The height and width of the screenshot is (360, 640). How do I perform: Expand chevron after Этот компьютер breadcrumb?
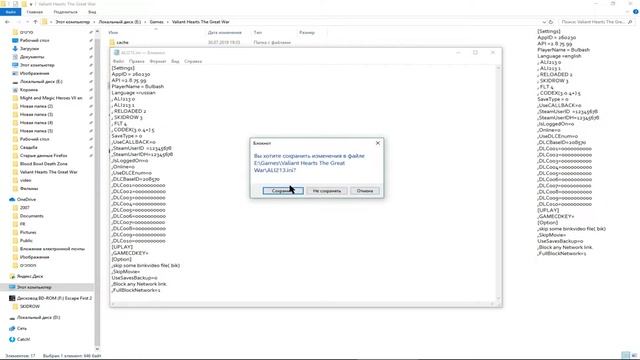click(94, 22)
